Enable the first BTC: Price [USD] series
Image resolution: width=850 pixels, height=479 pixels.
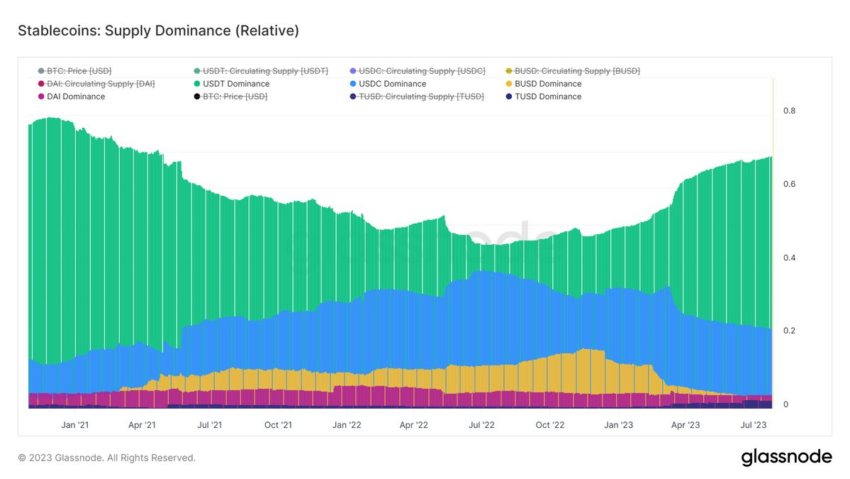point(75,71)
